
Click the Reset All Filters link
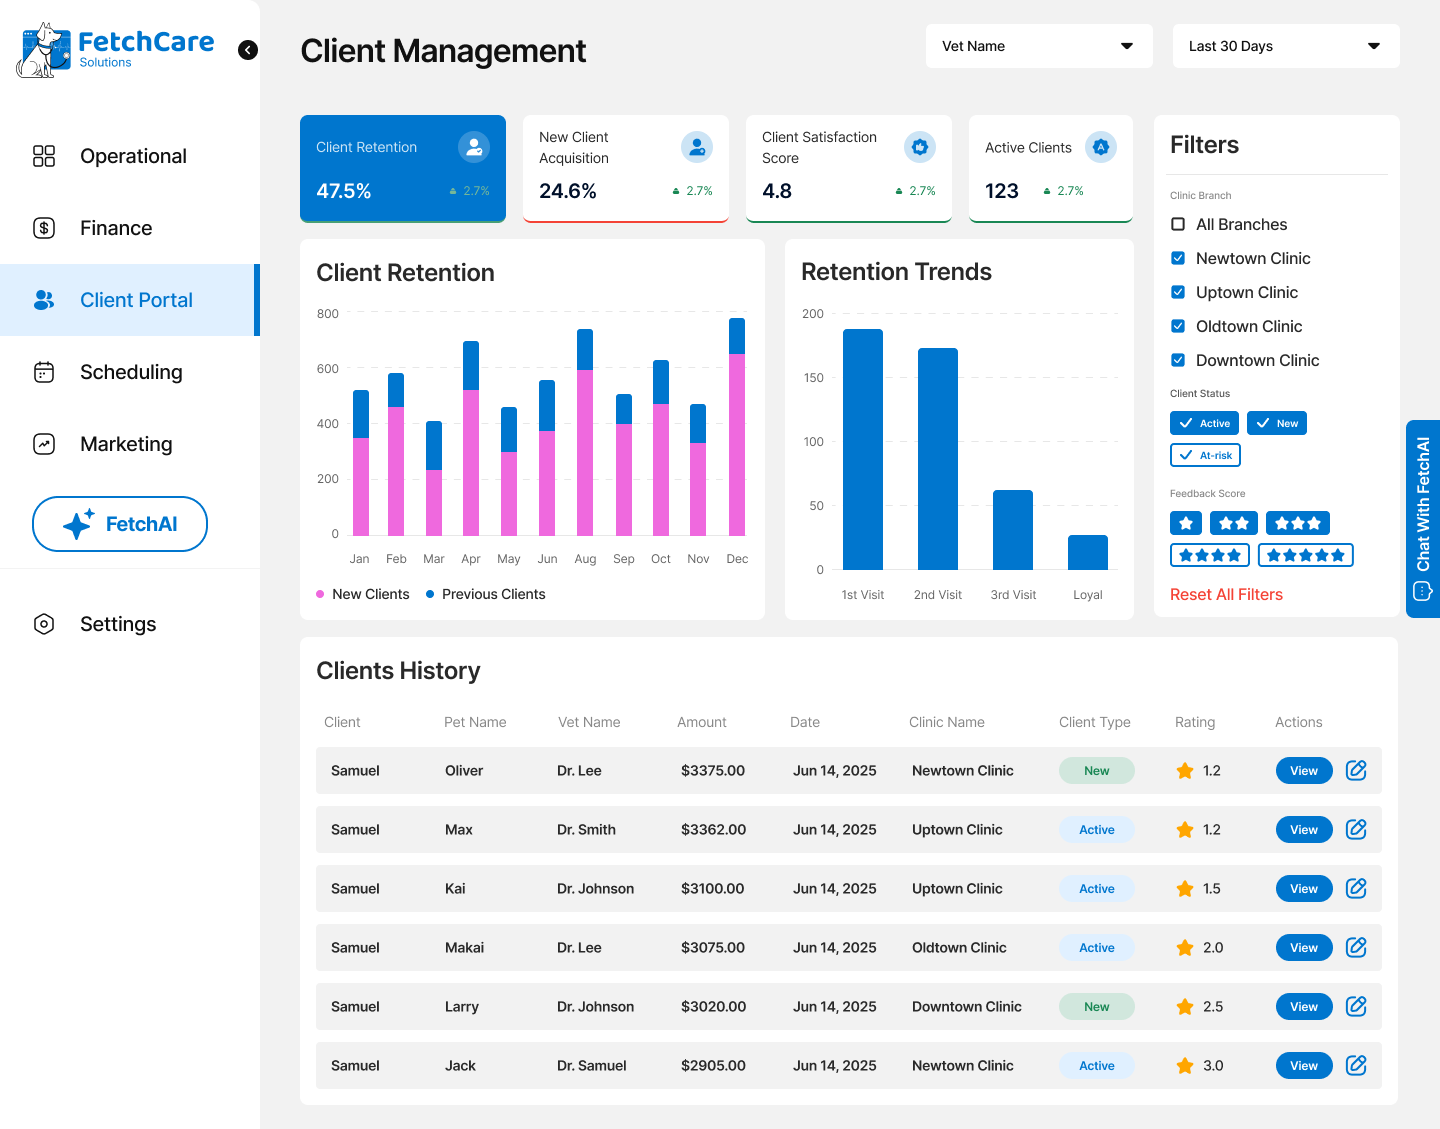coord(1226,594)
